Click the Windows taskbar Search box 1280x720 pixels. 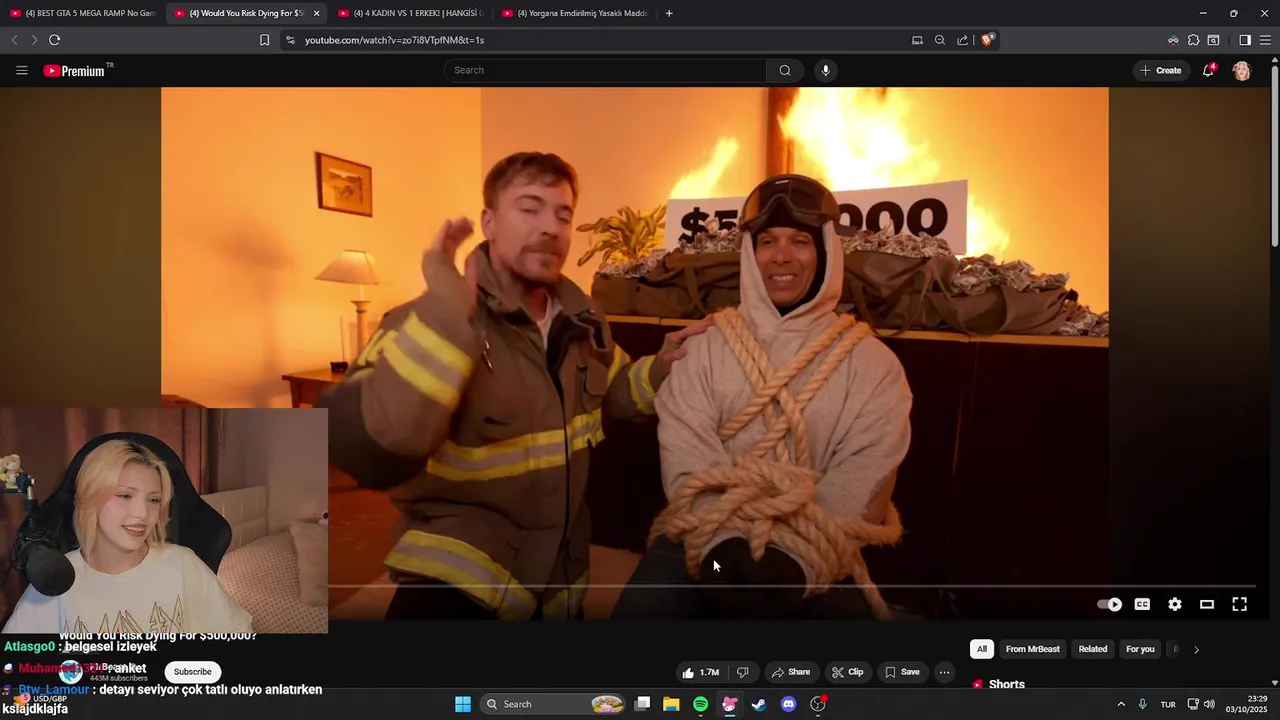click(x=555, y=704)
